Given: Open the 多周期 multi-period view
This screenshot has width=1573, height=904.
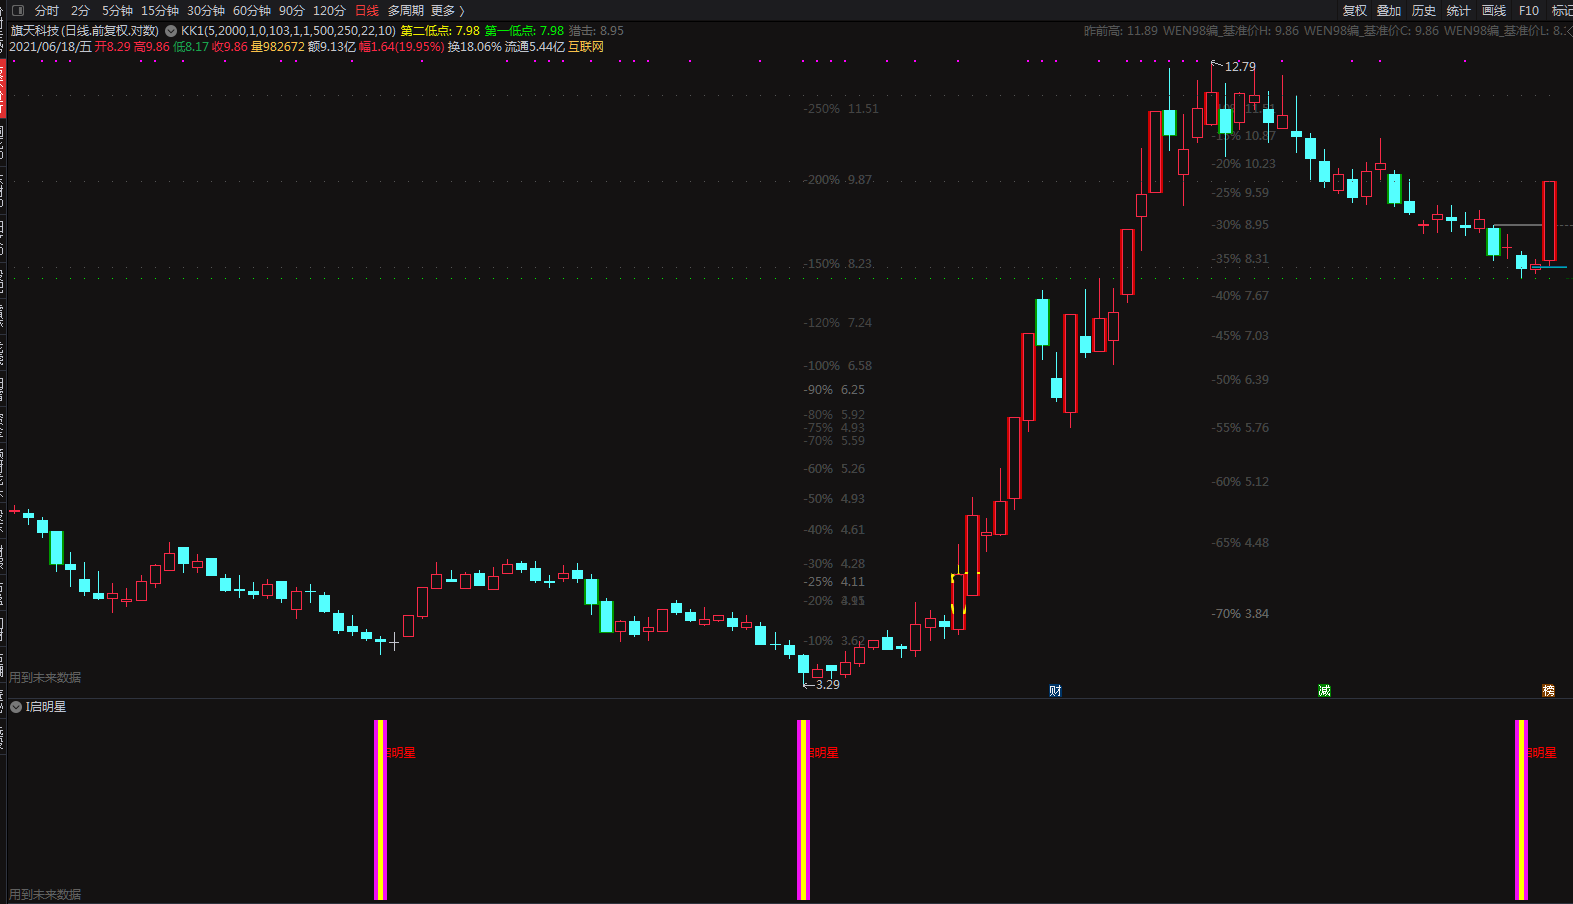Looking at the screenshot, I should (x=405, y=10).
